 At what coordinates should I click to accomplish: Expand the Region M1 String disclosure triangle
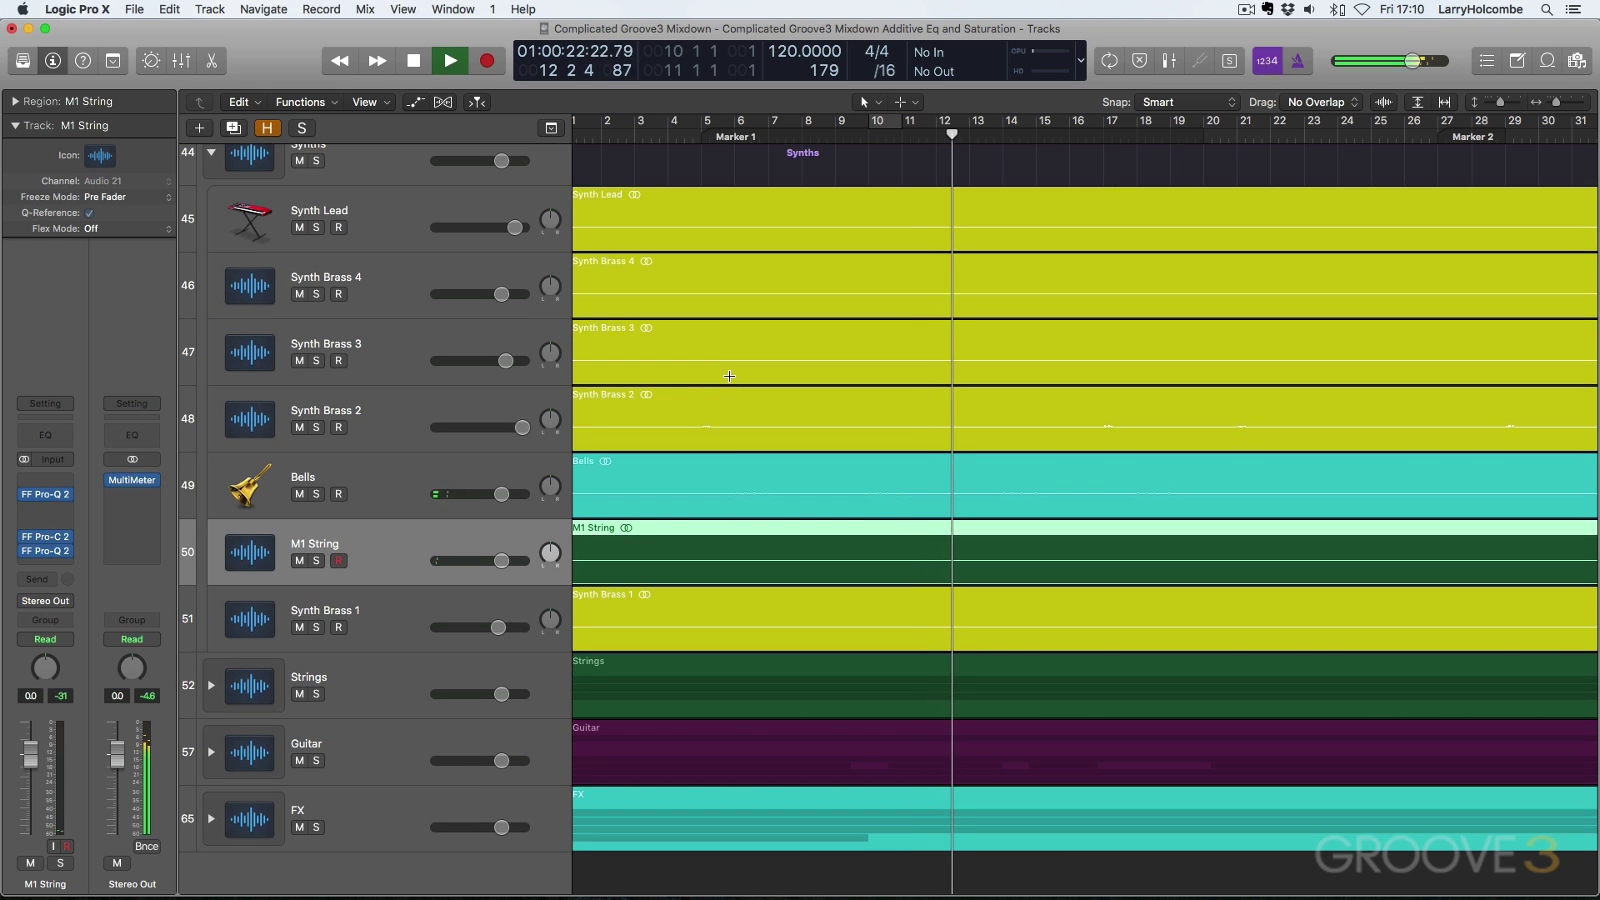pyautogui.click(x=15, y=101)
